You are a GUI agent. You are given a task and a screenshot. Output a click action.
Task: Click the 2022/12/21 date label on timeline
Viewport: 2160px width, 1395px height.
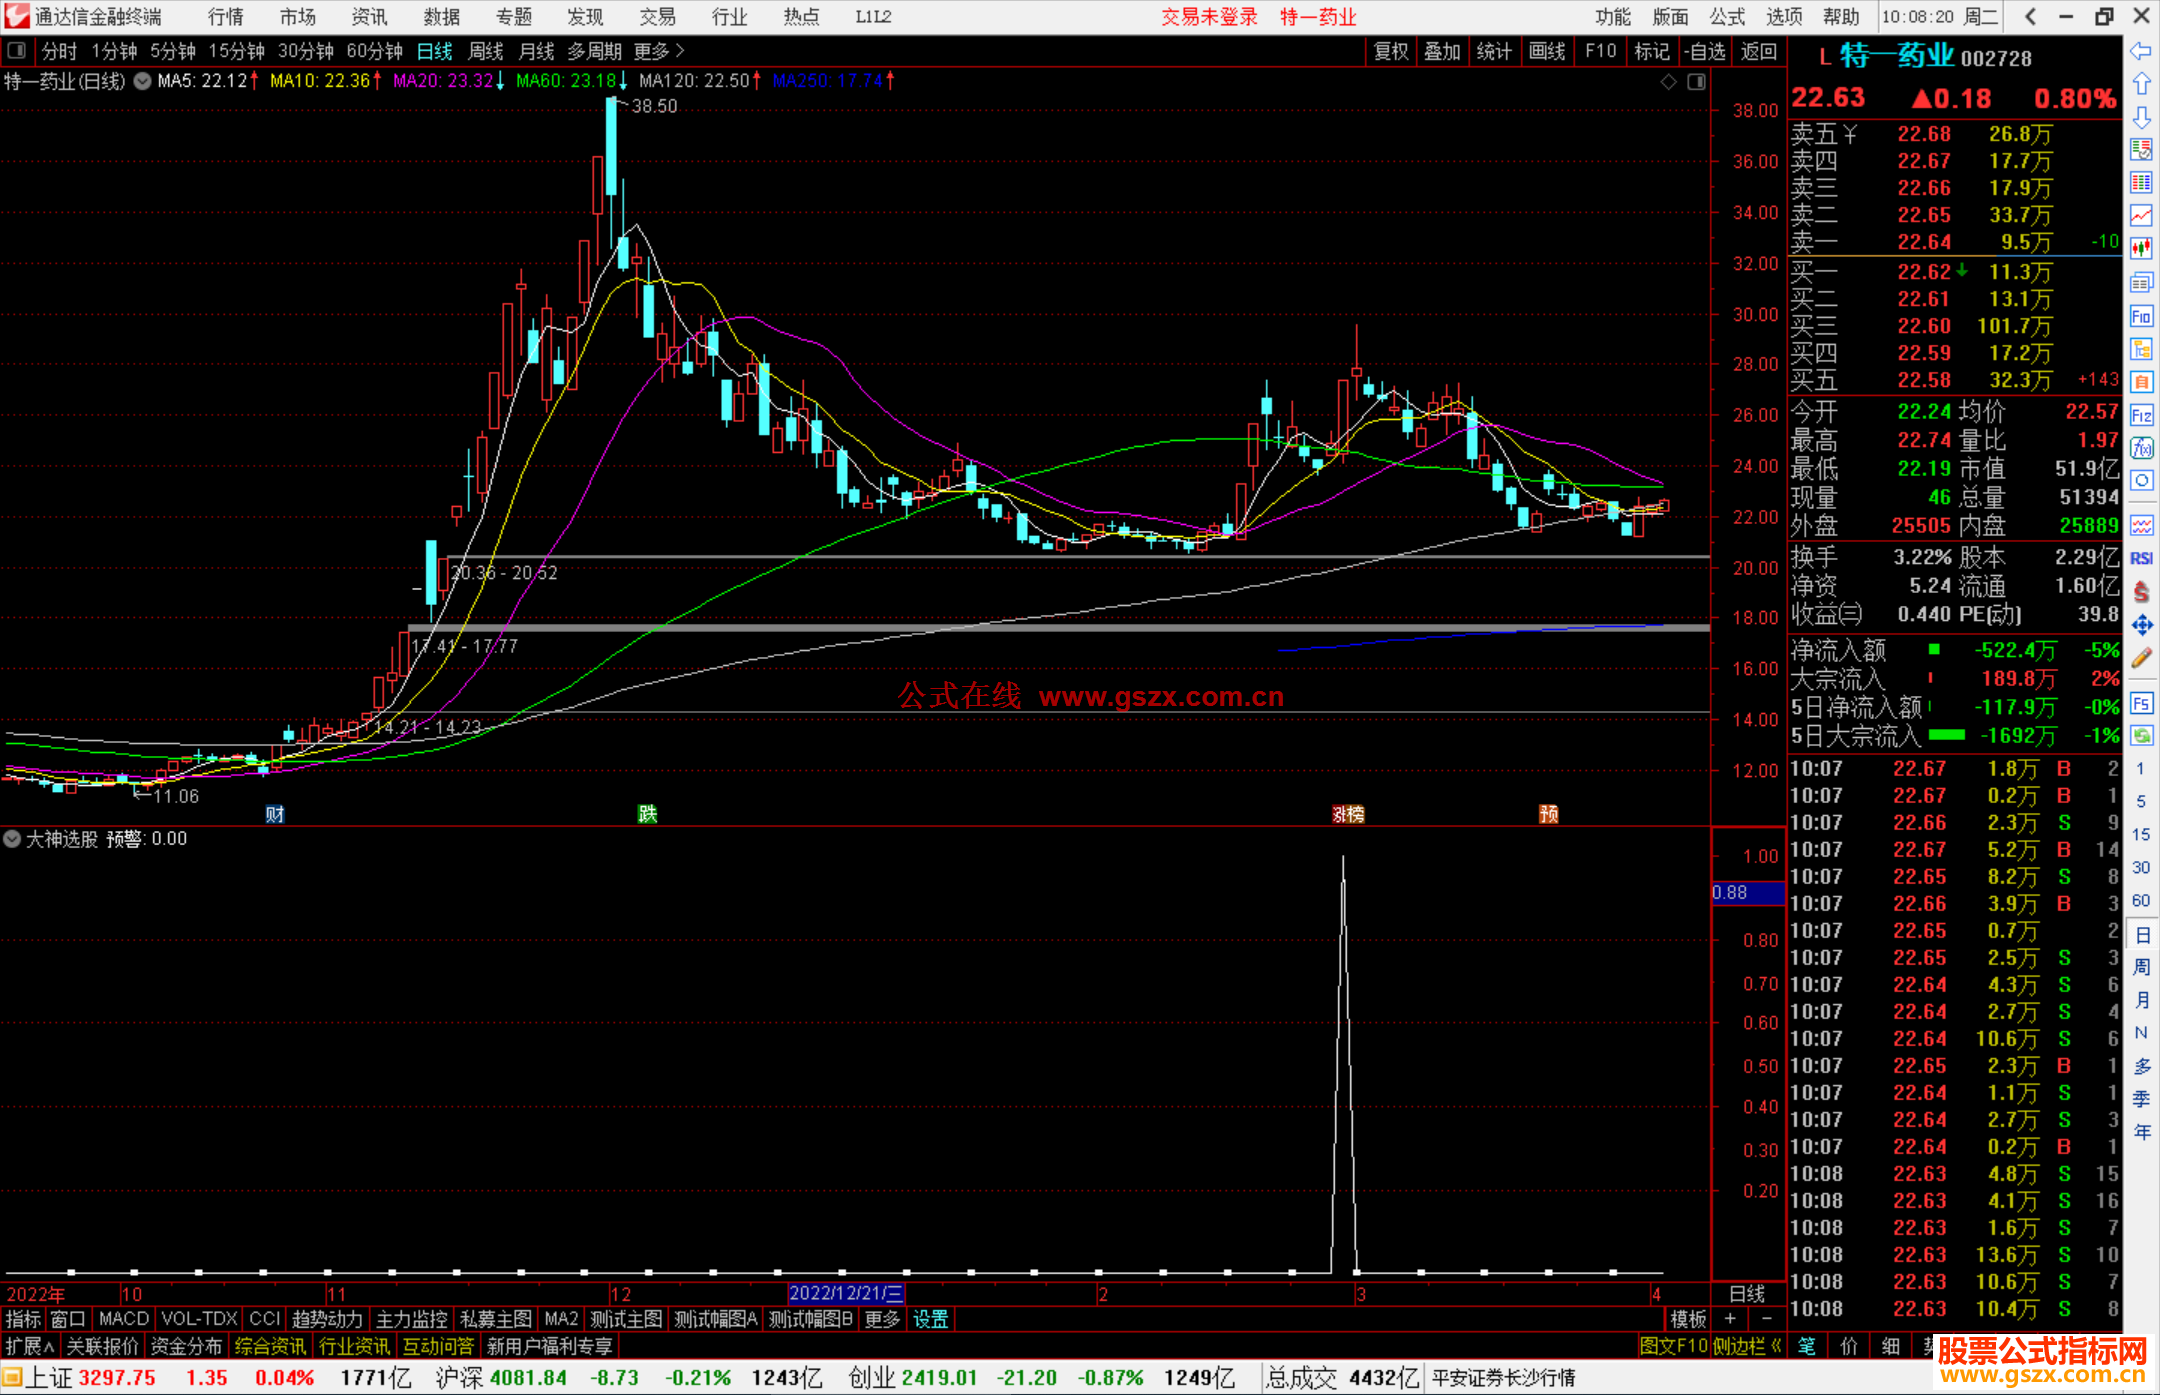tap(845, 1293)
